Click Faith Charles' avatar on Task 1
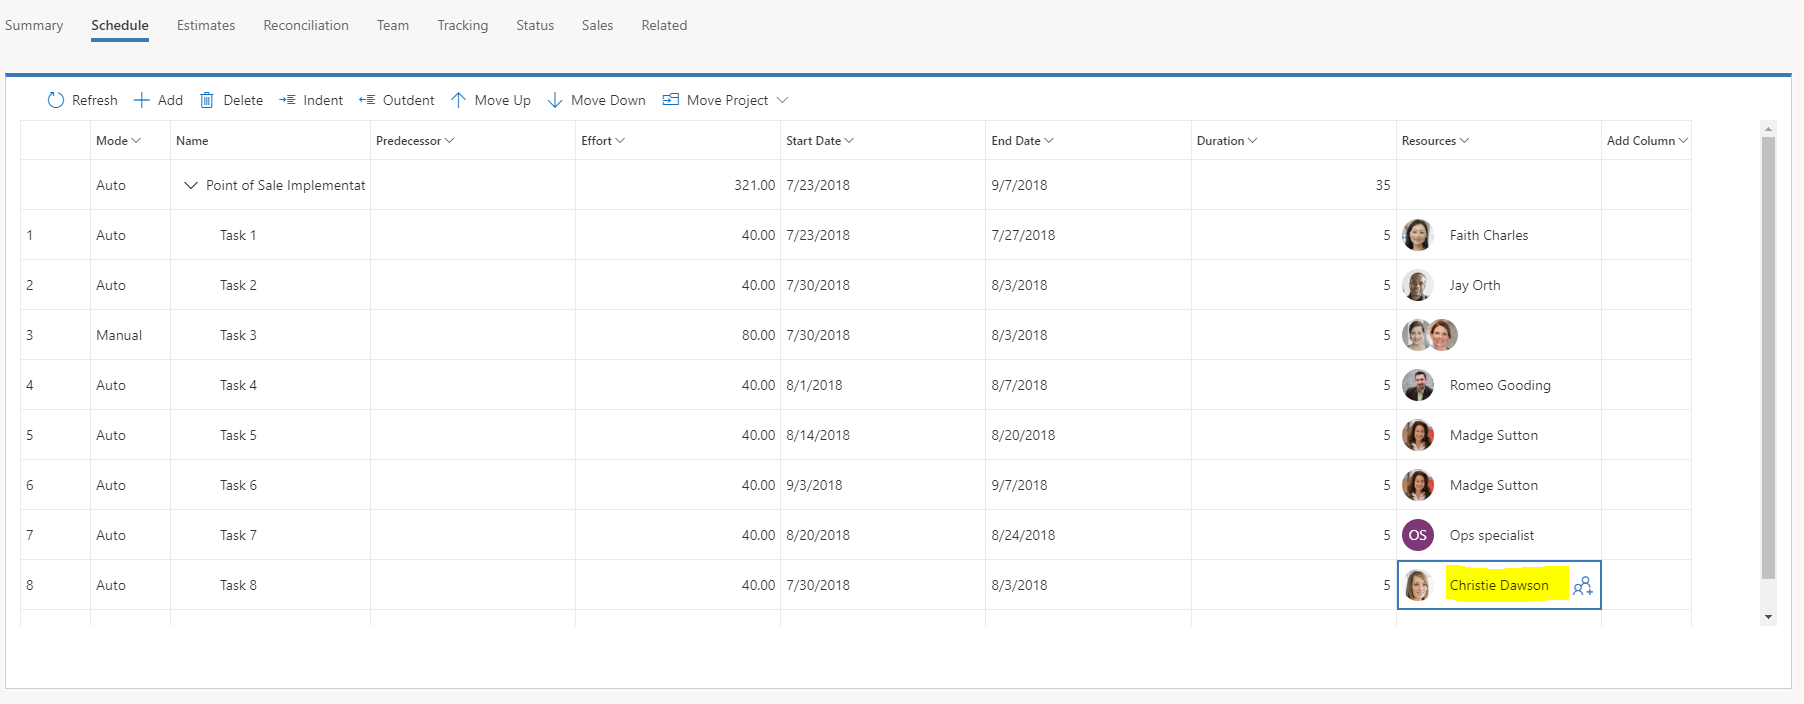Image resolution: width=1804 pixels, height=704 pixels. tap(1418, 235)
